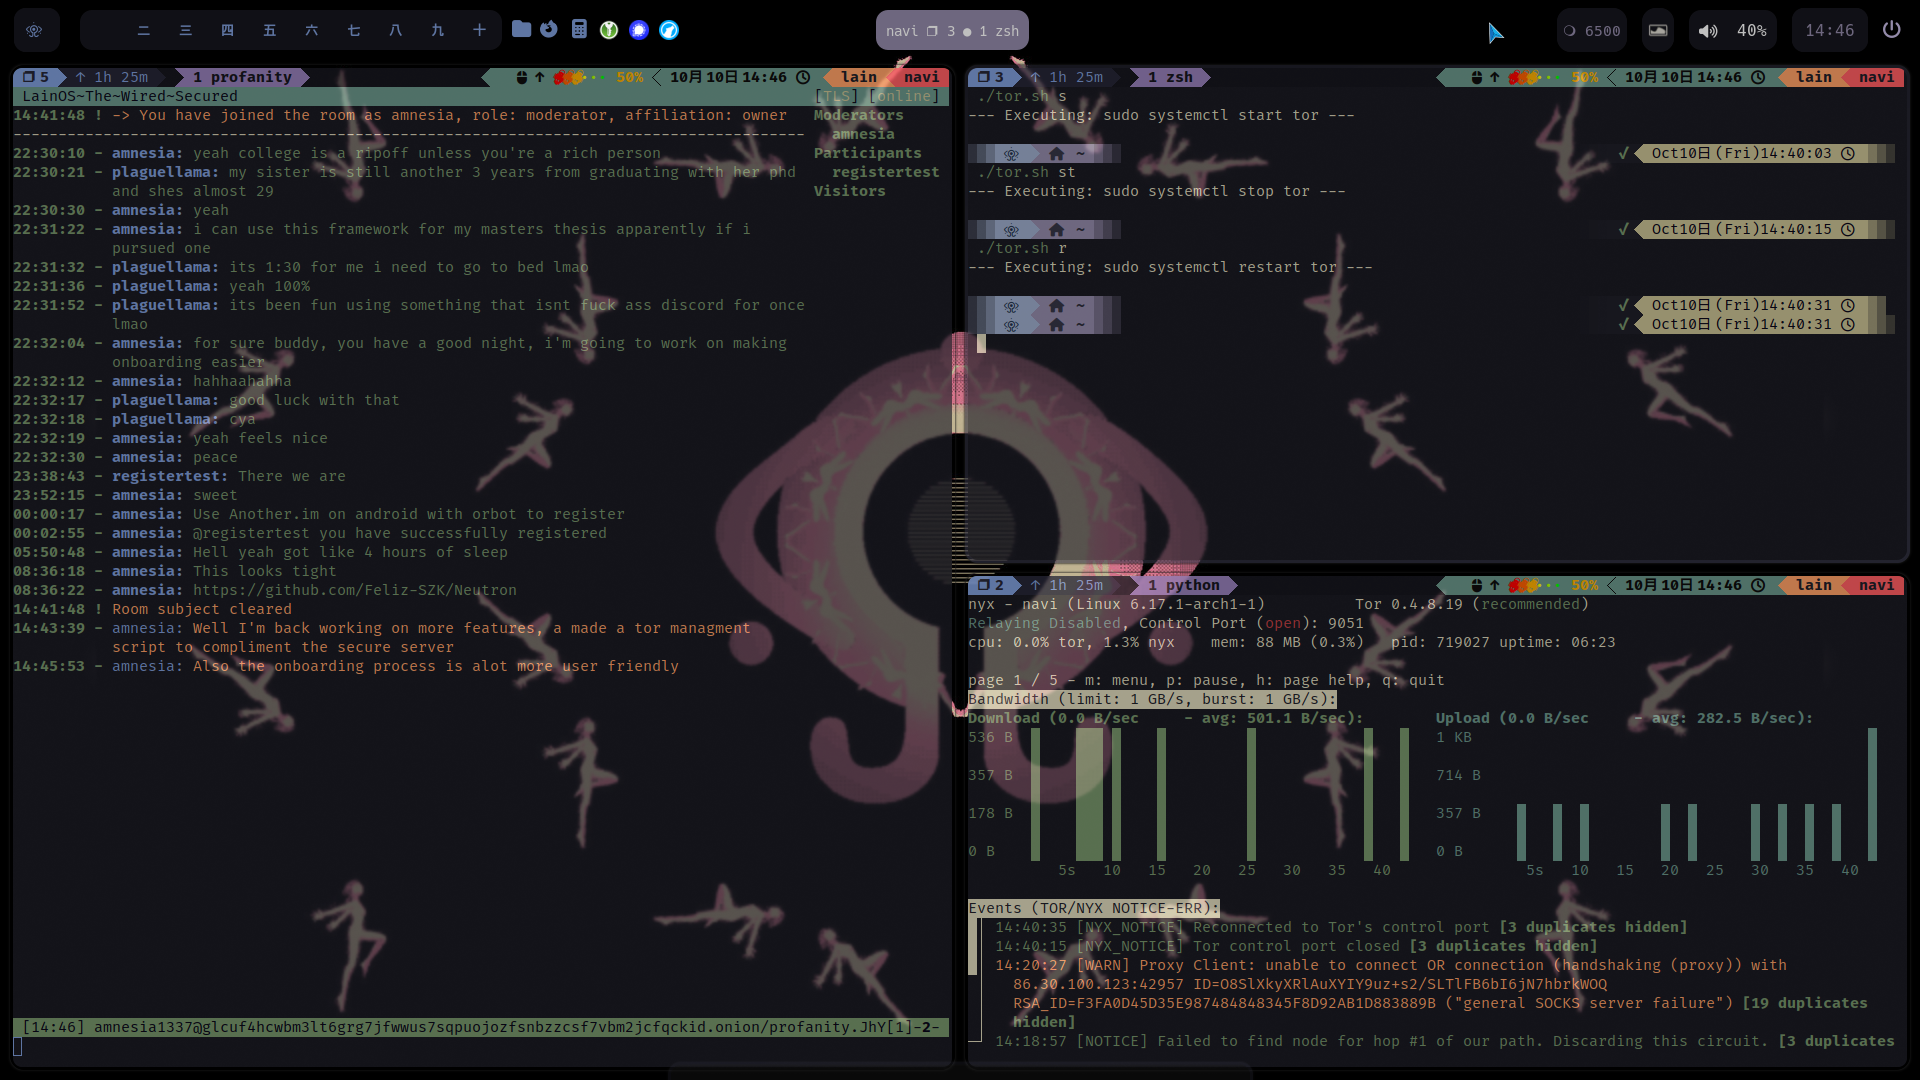Mute audio via the speaker icon

1708,31
